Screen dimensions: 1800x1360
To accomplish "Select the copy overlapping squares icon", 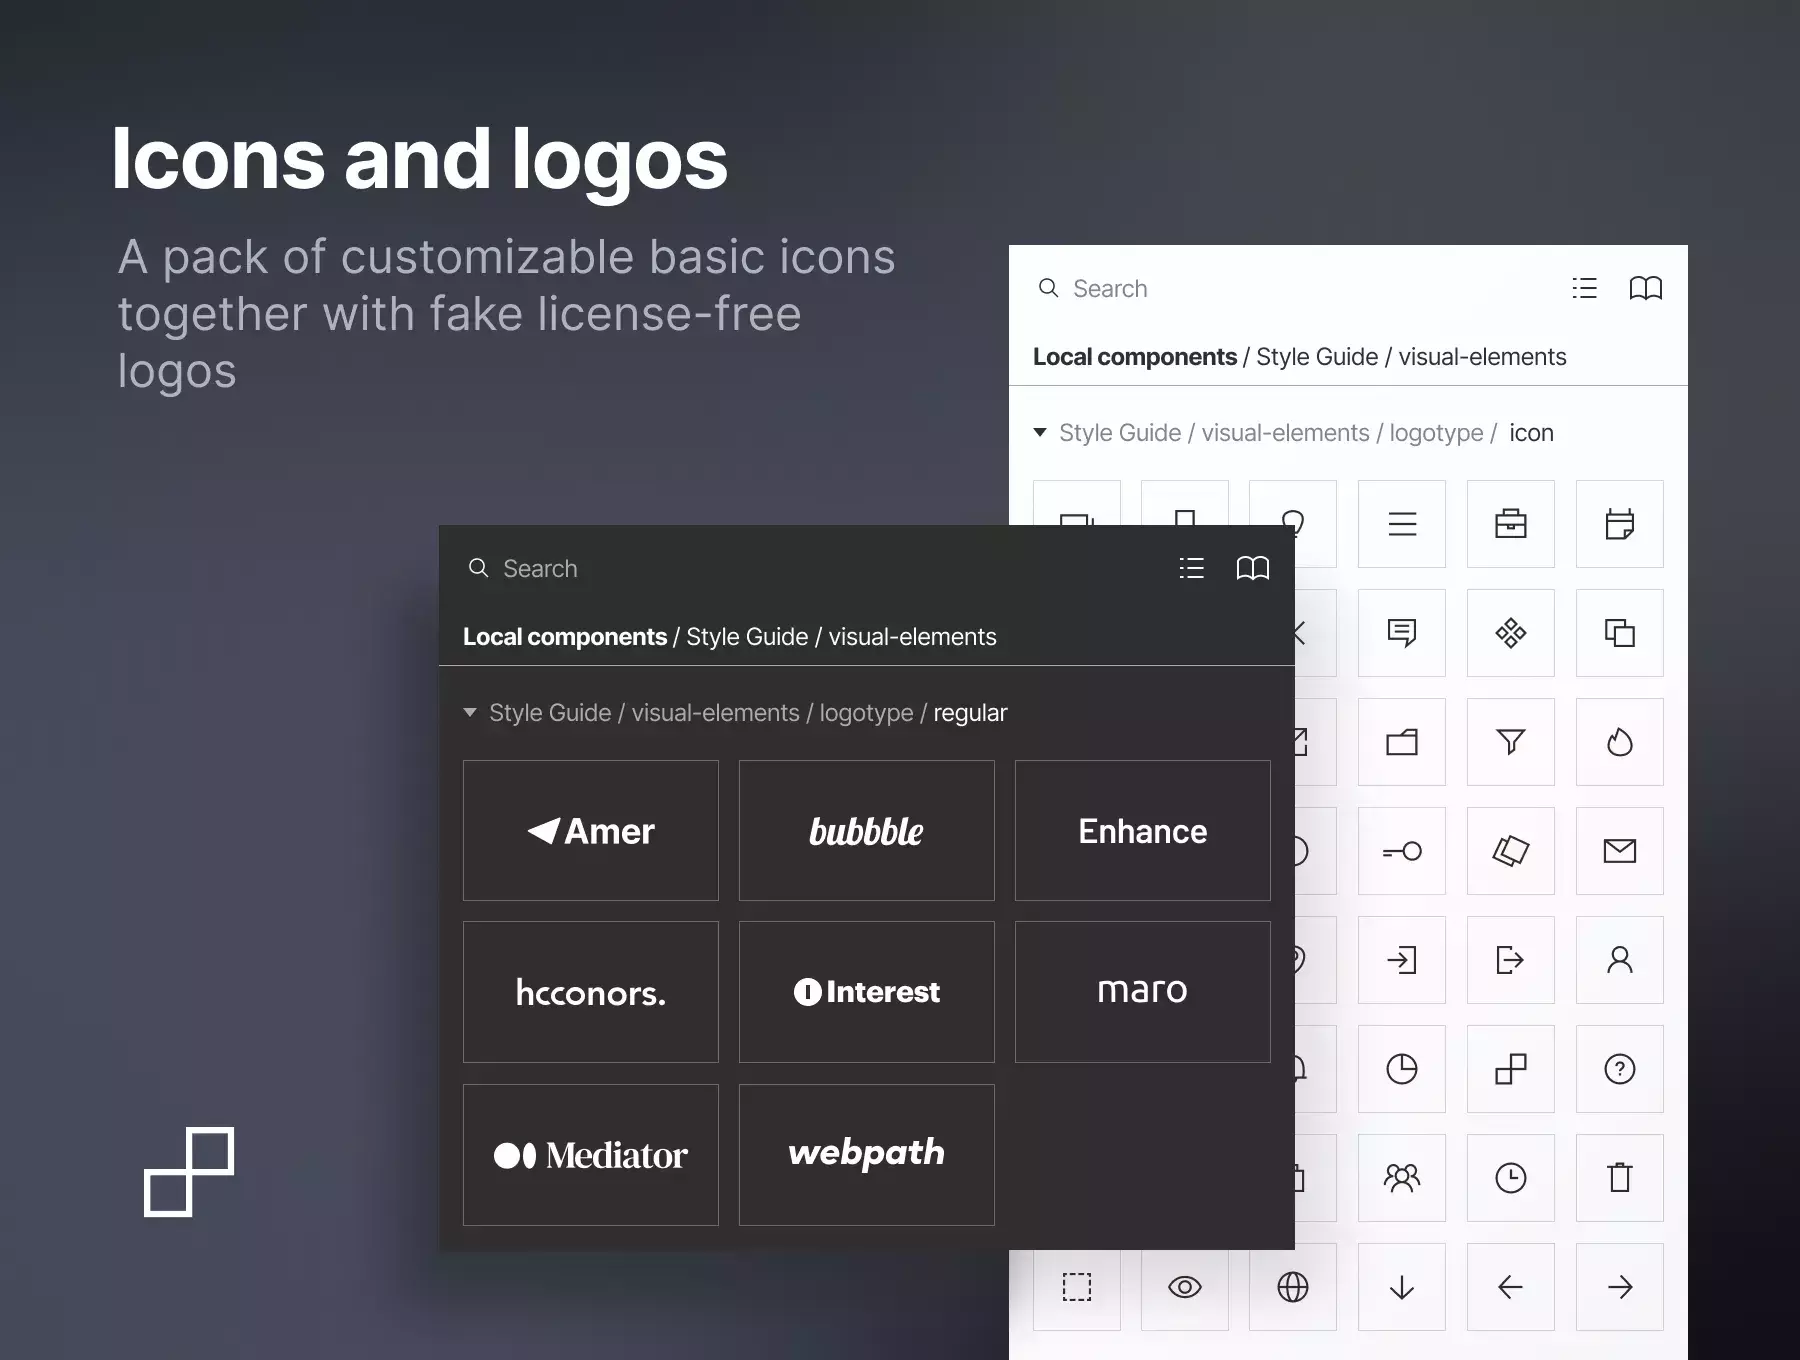I will 1620,633.
